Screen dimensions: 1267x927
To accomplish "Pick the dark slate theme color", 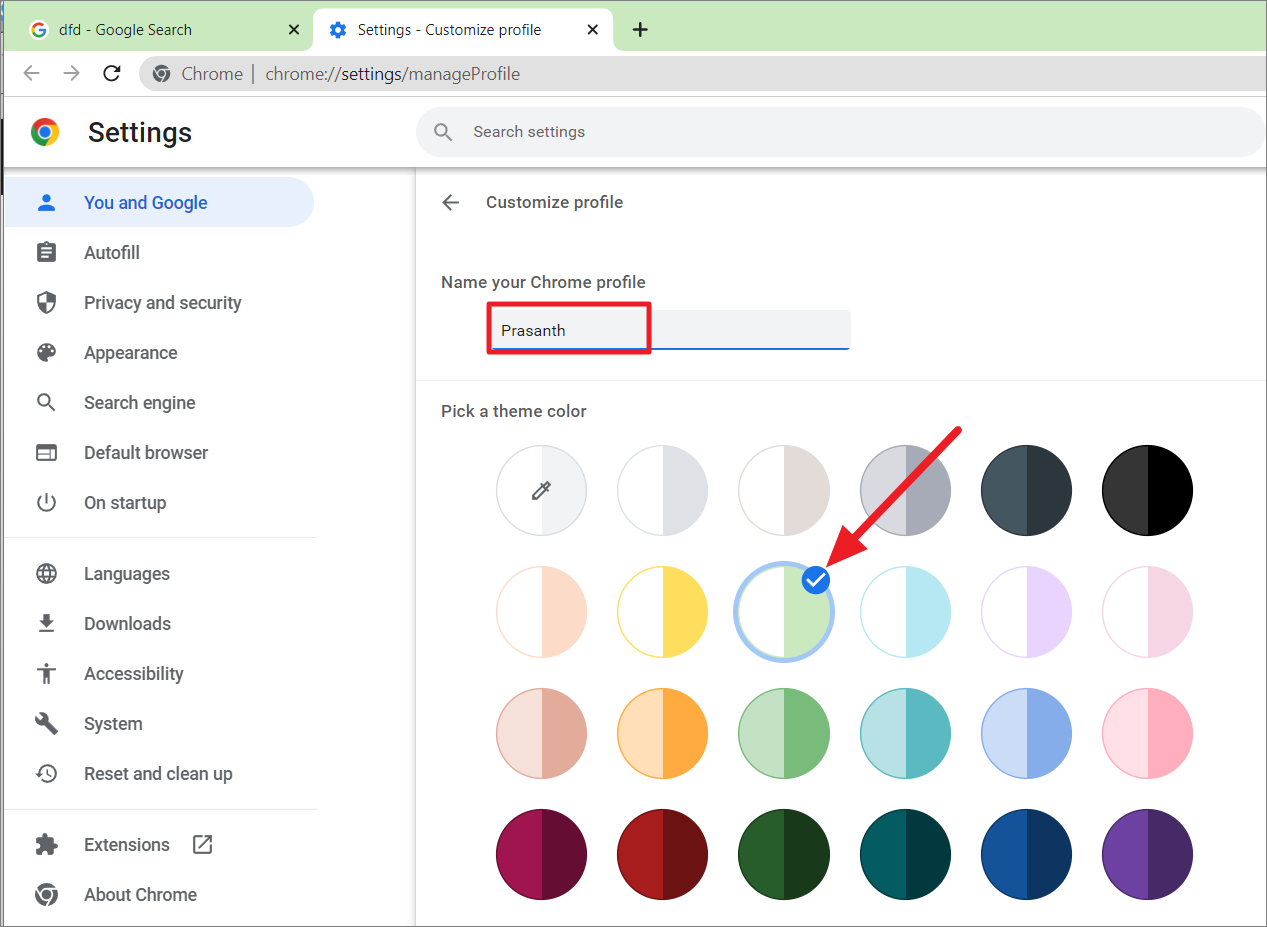I will click(x=1026, y=490).
